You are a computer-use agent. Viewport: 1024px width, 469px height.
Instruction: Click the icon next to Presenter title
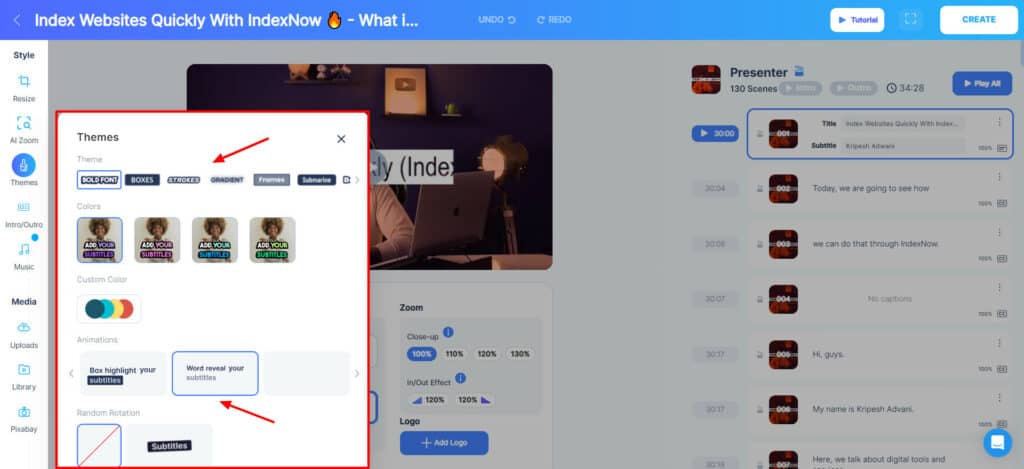[x=799, y=71]
